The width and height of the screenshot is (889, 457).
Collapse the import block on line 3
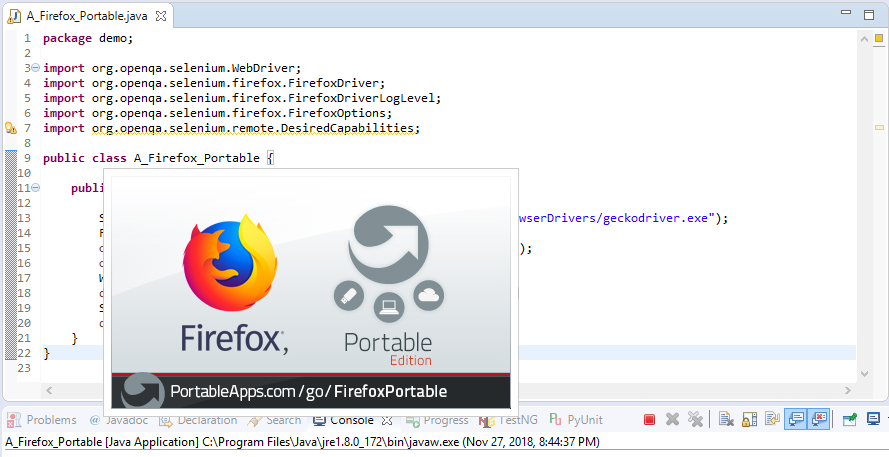(36, 68)
